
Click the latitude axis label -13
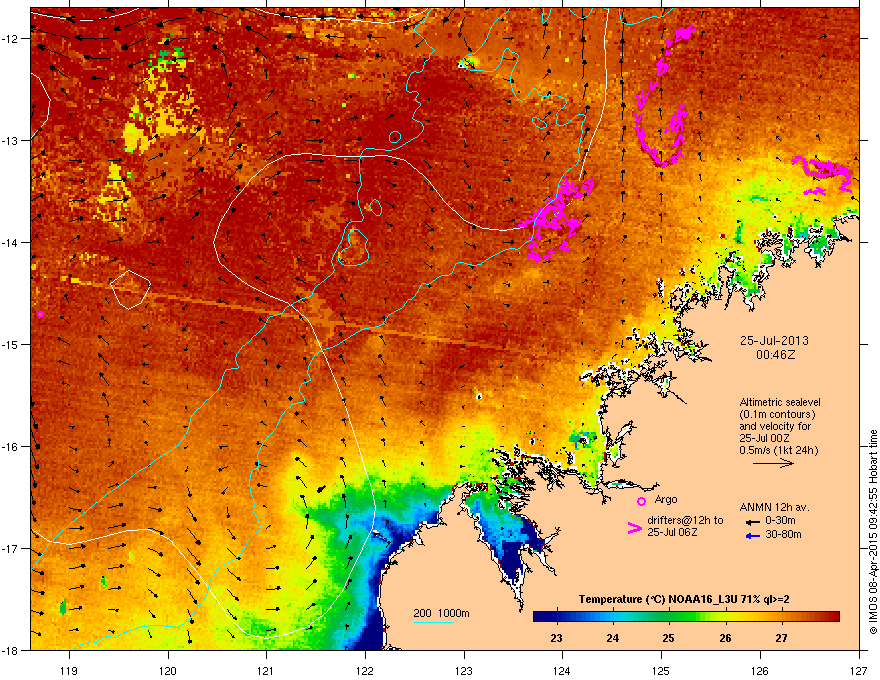click(x=9, y=140)
